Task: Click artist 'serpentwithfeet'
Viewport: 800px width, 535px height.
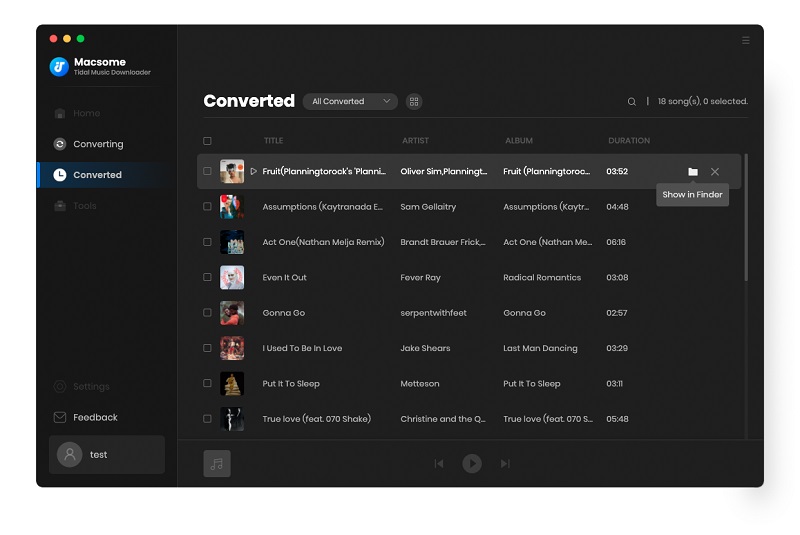Action: pos(433,313)
